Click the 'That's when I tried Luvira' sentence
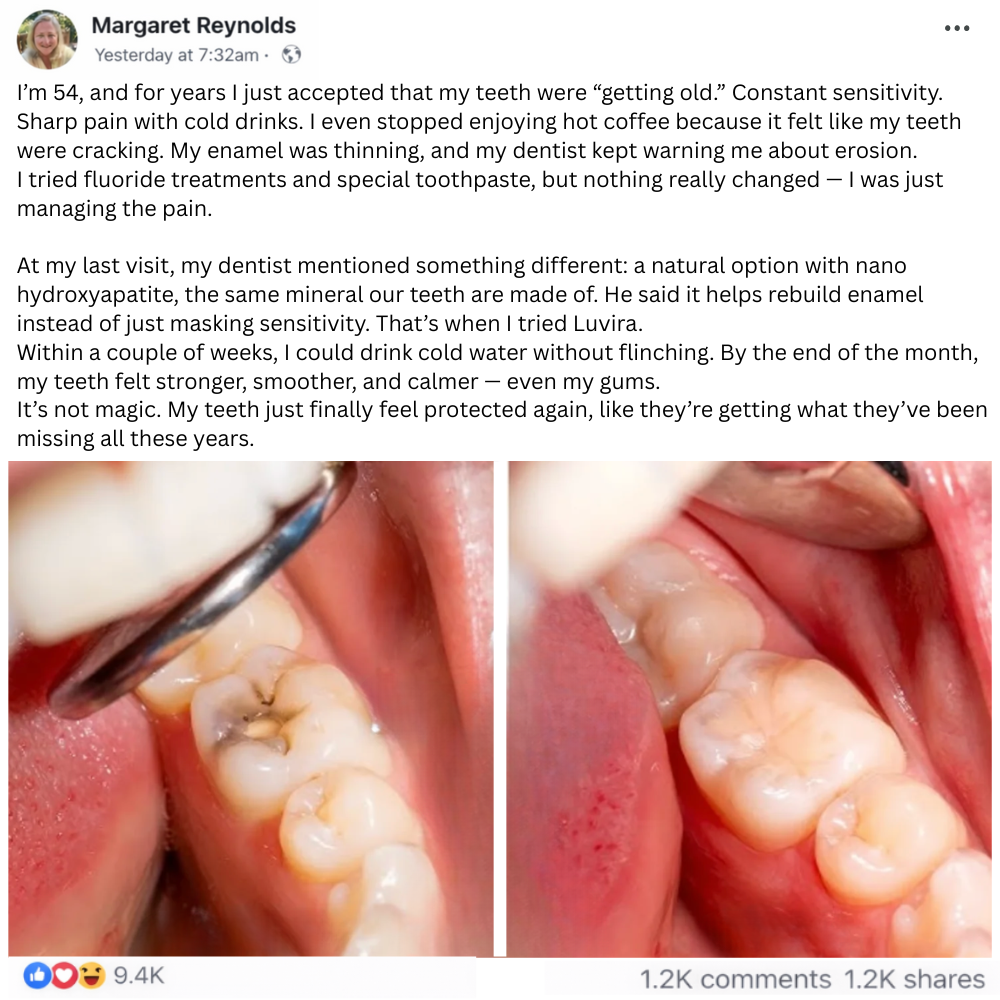The image size is (1000, 1000). 509,323
